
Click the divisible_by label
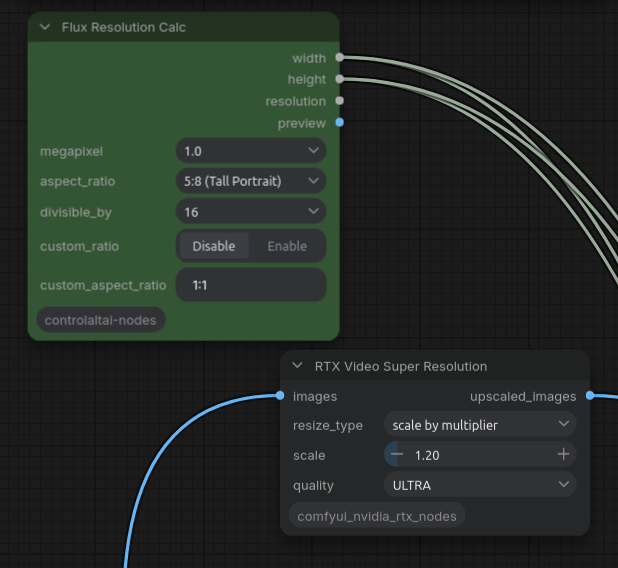pos(76,212)
